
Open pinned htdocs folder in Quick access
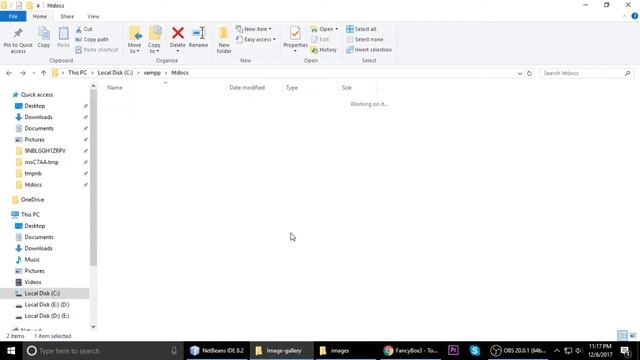pyautogui.click(x=33, y=185)
